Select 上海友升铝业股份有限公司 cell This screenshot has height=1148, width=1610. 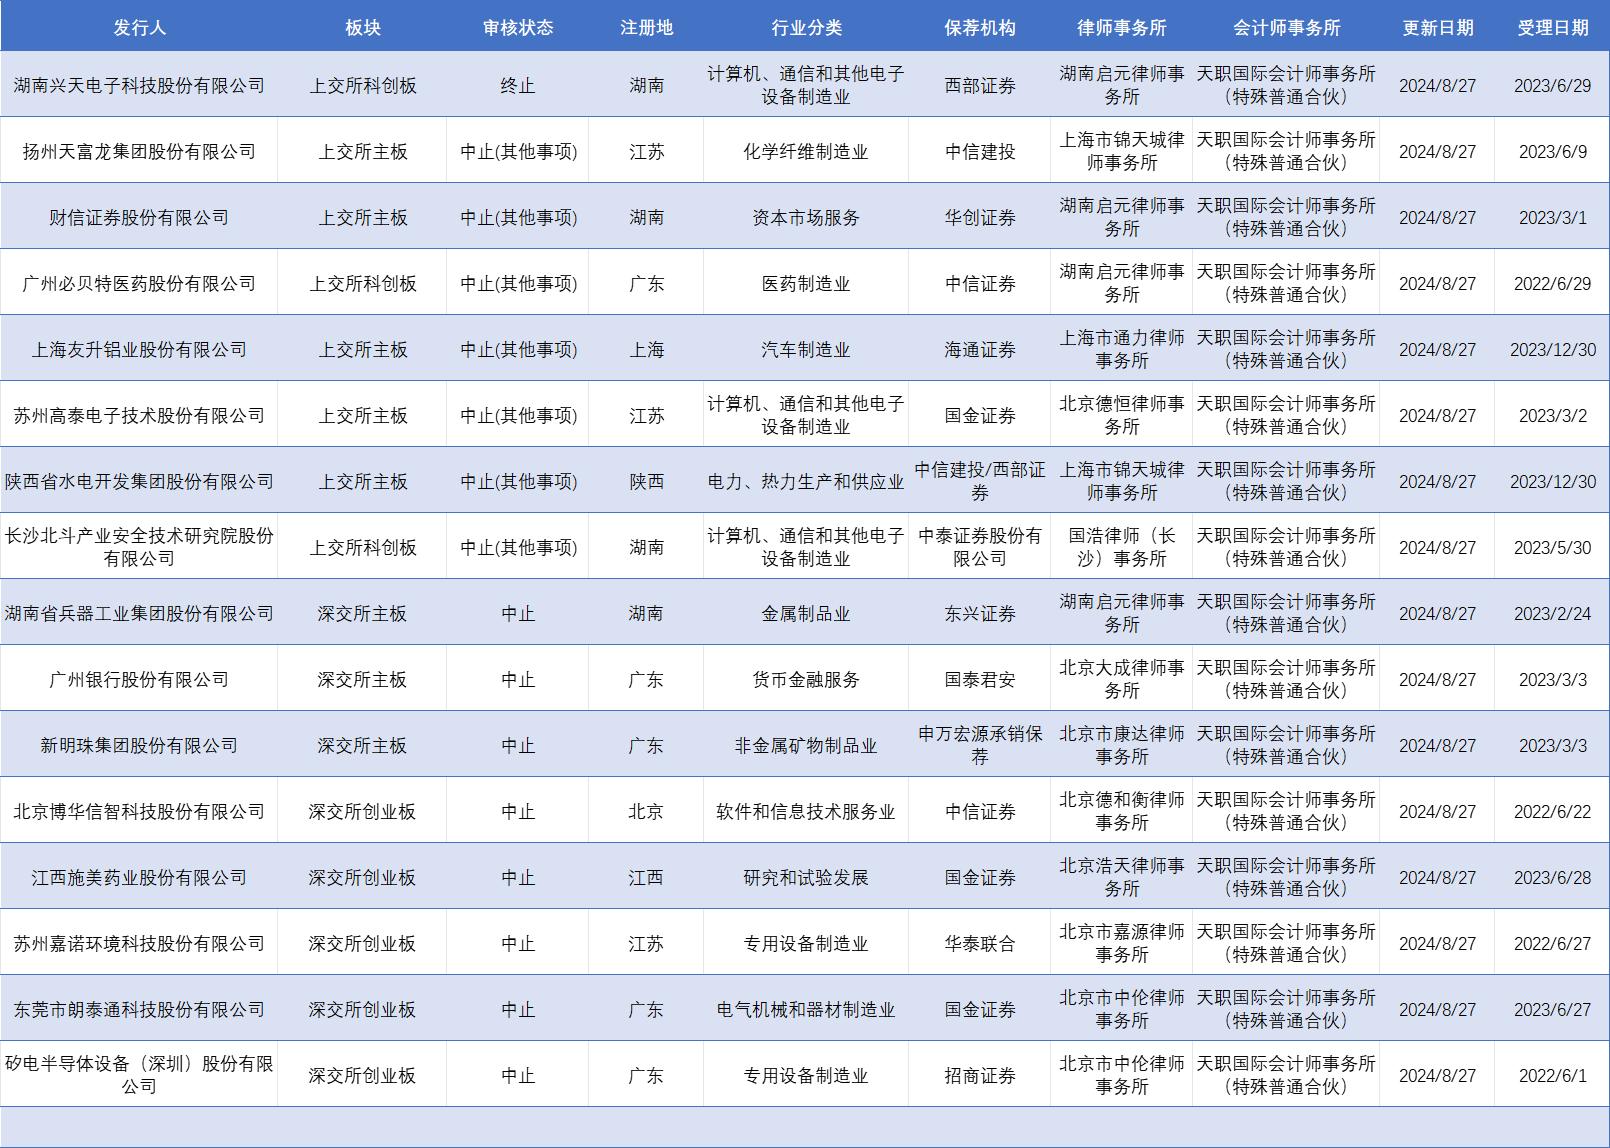tap(139, 350)
